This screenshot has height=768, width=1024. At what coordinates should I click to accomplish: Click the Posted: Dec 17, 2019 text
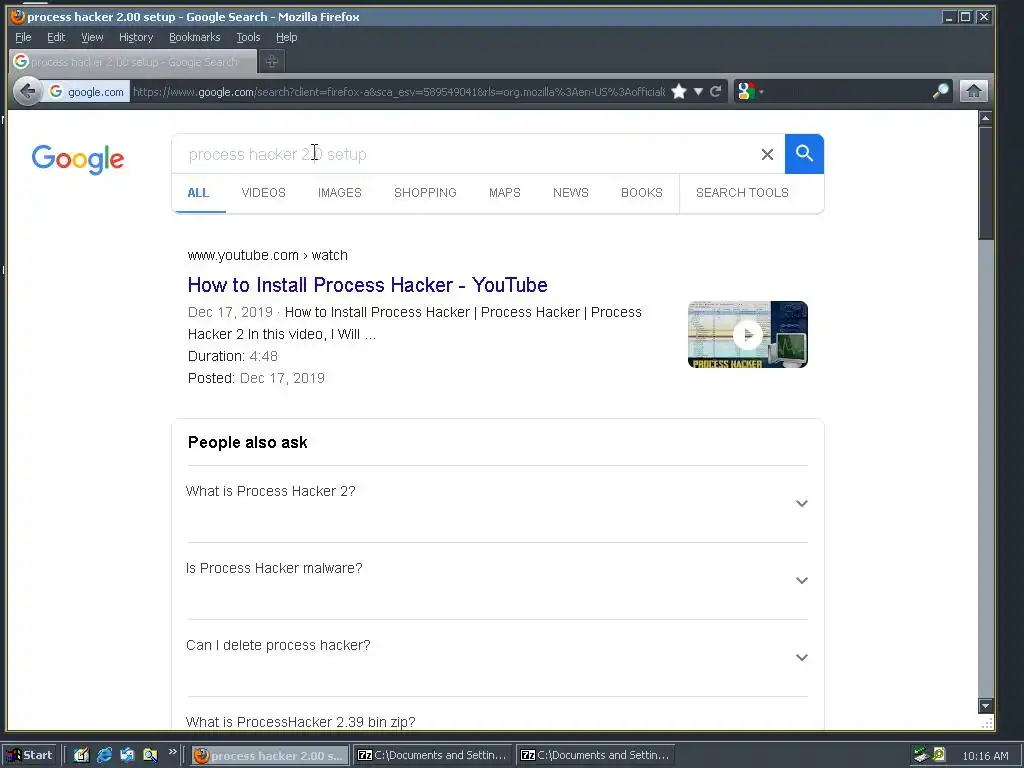(x=256, y=378)
